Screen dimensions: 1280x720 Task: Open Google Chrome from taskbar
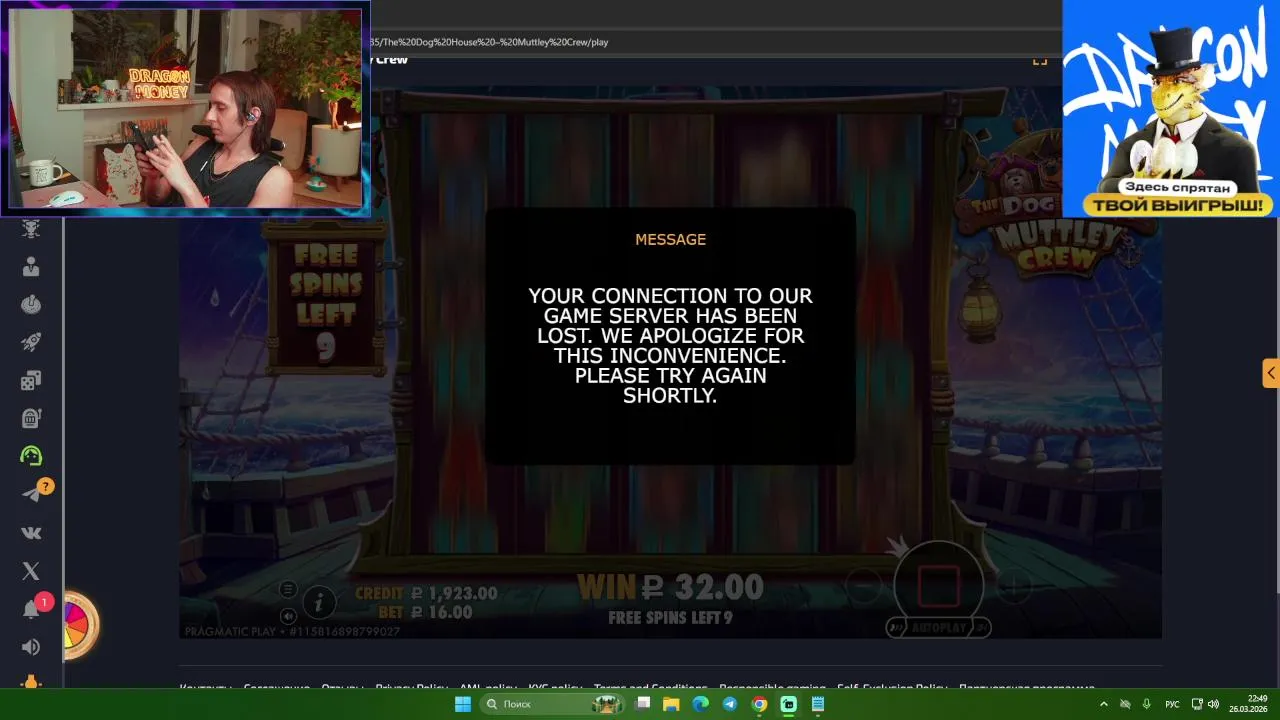click(759, 704)
